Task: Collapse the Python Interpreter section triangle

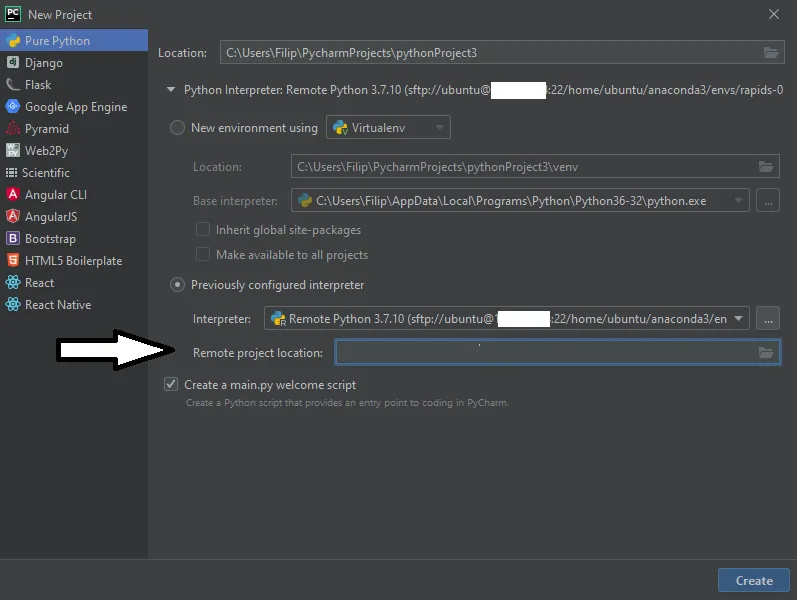Action: [171, 89]
